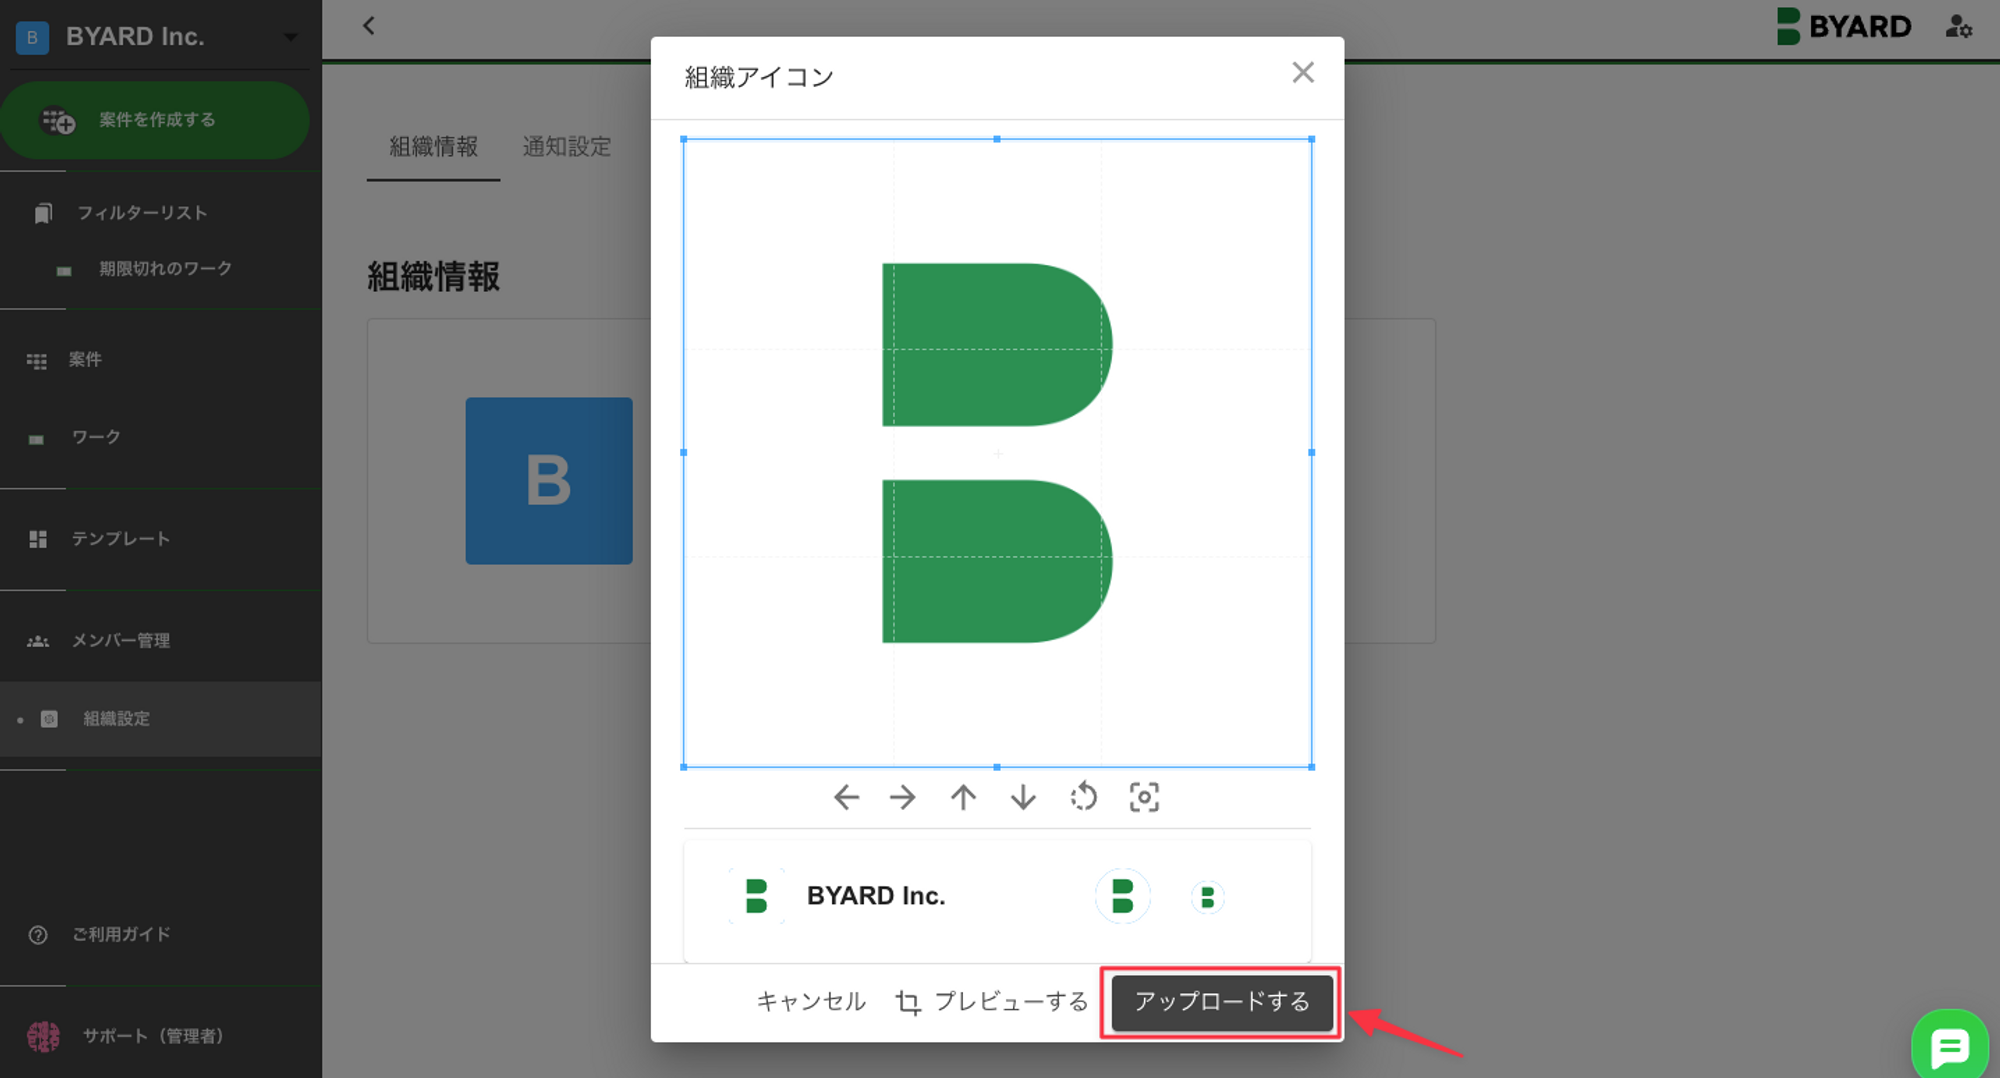Close the 組織アイコン dialog

point(1302,72)
